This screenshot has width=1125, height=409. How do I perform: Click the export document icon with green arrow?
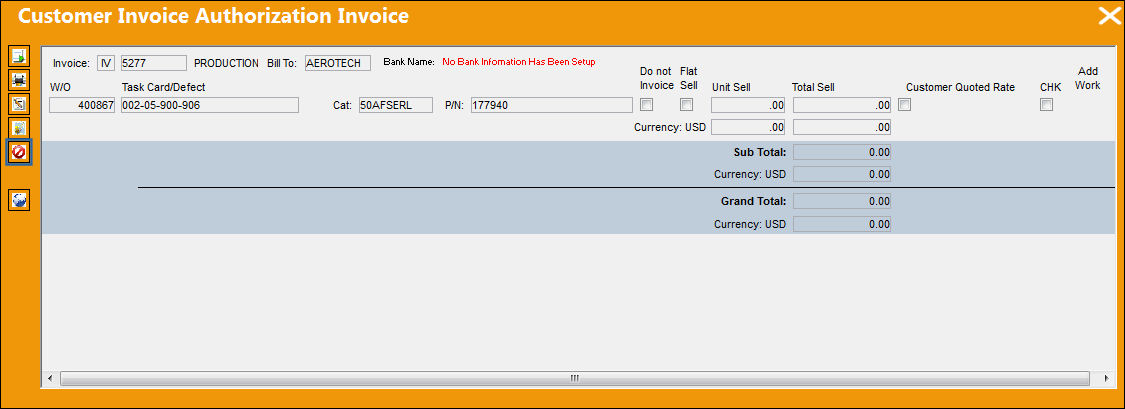click(19, 55)
